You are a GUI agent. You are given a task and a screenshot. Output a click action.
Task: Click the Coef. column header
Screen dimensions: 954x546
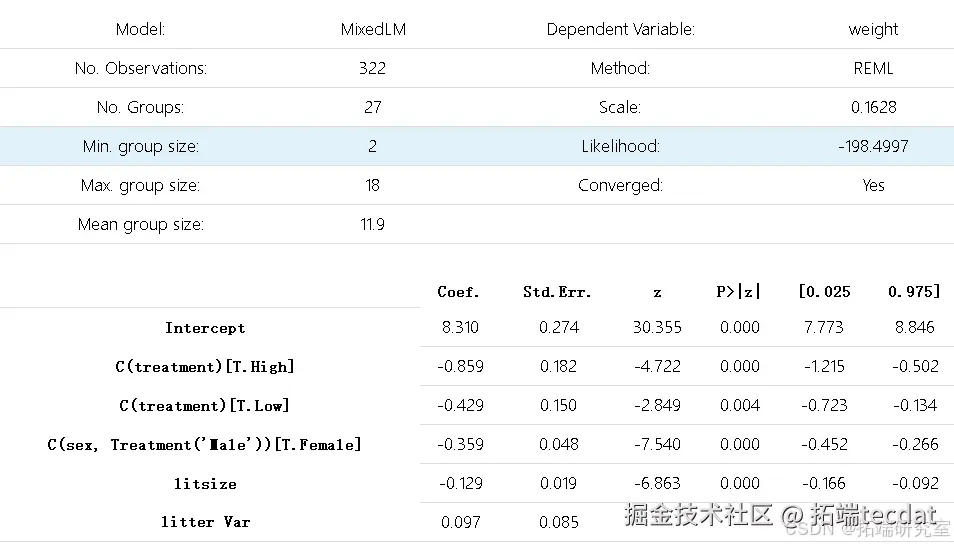pos(459,292)
